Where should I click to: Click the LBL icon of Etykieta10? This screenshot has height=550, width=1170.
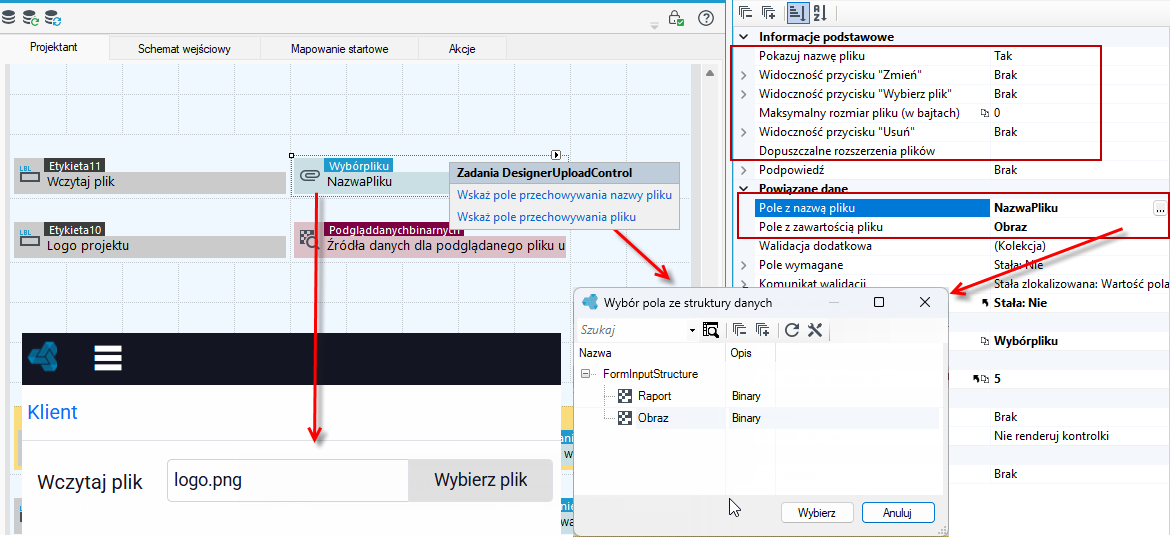click(29, 239)
